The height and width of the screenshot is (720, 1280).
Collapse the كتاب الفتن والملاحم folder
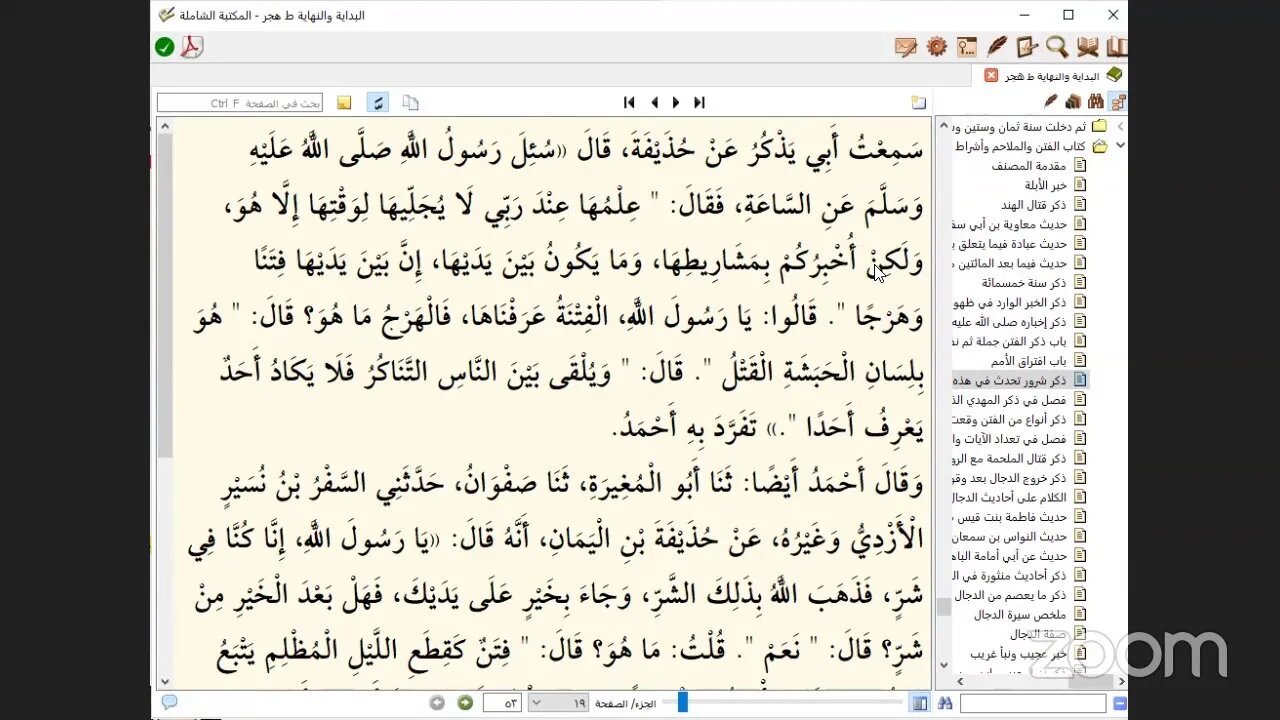tap(1120, 146)
